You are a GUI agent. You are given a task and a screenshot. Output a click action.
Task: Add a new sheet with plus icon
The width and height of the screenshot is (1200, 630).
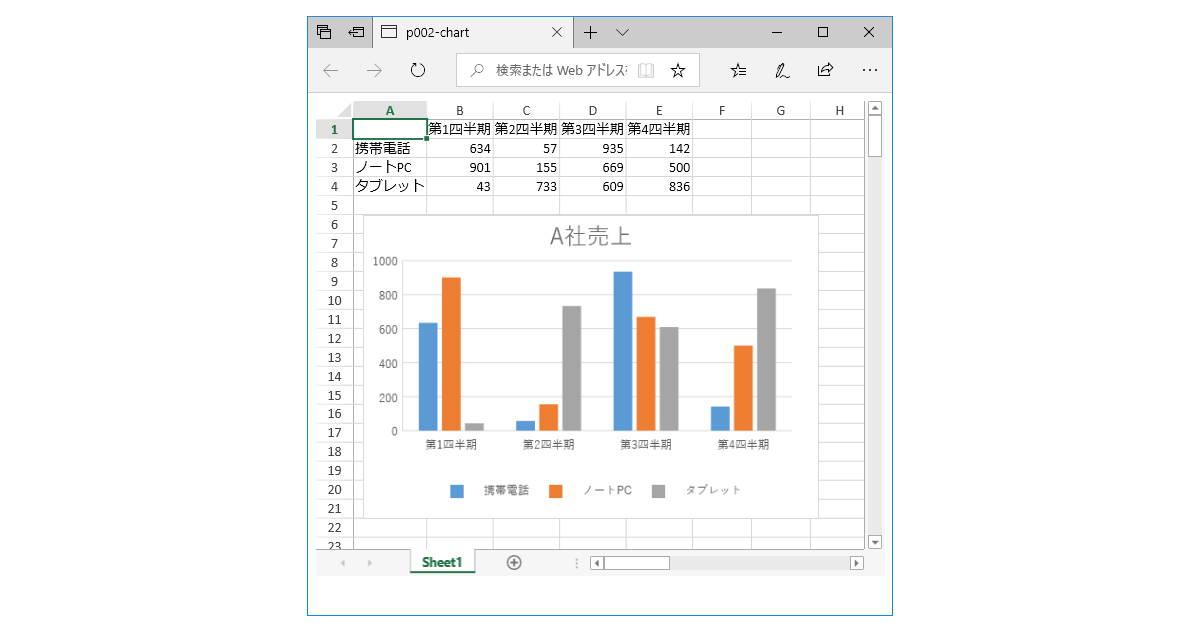pos(514,563)
